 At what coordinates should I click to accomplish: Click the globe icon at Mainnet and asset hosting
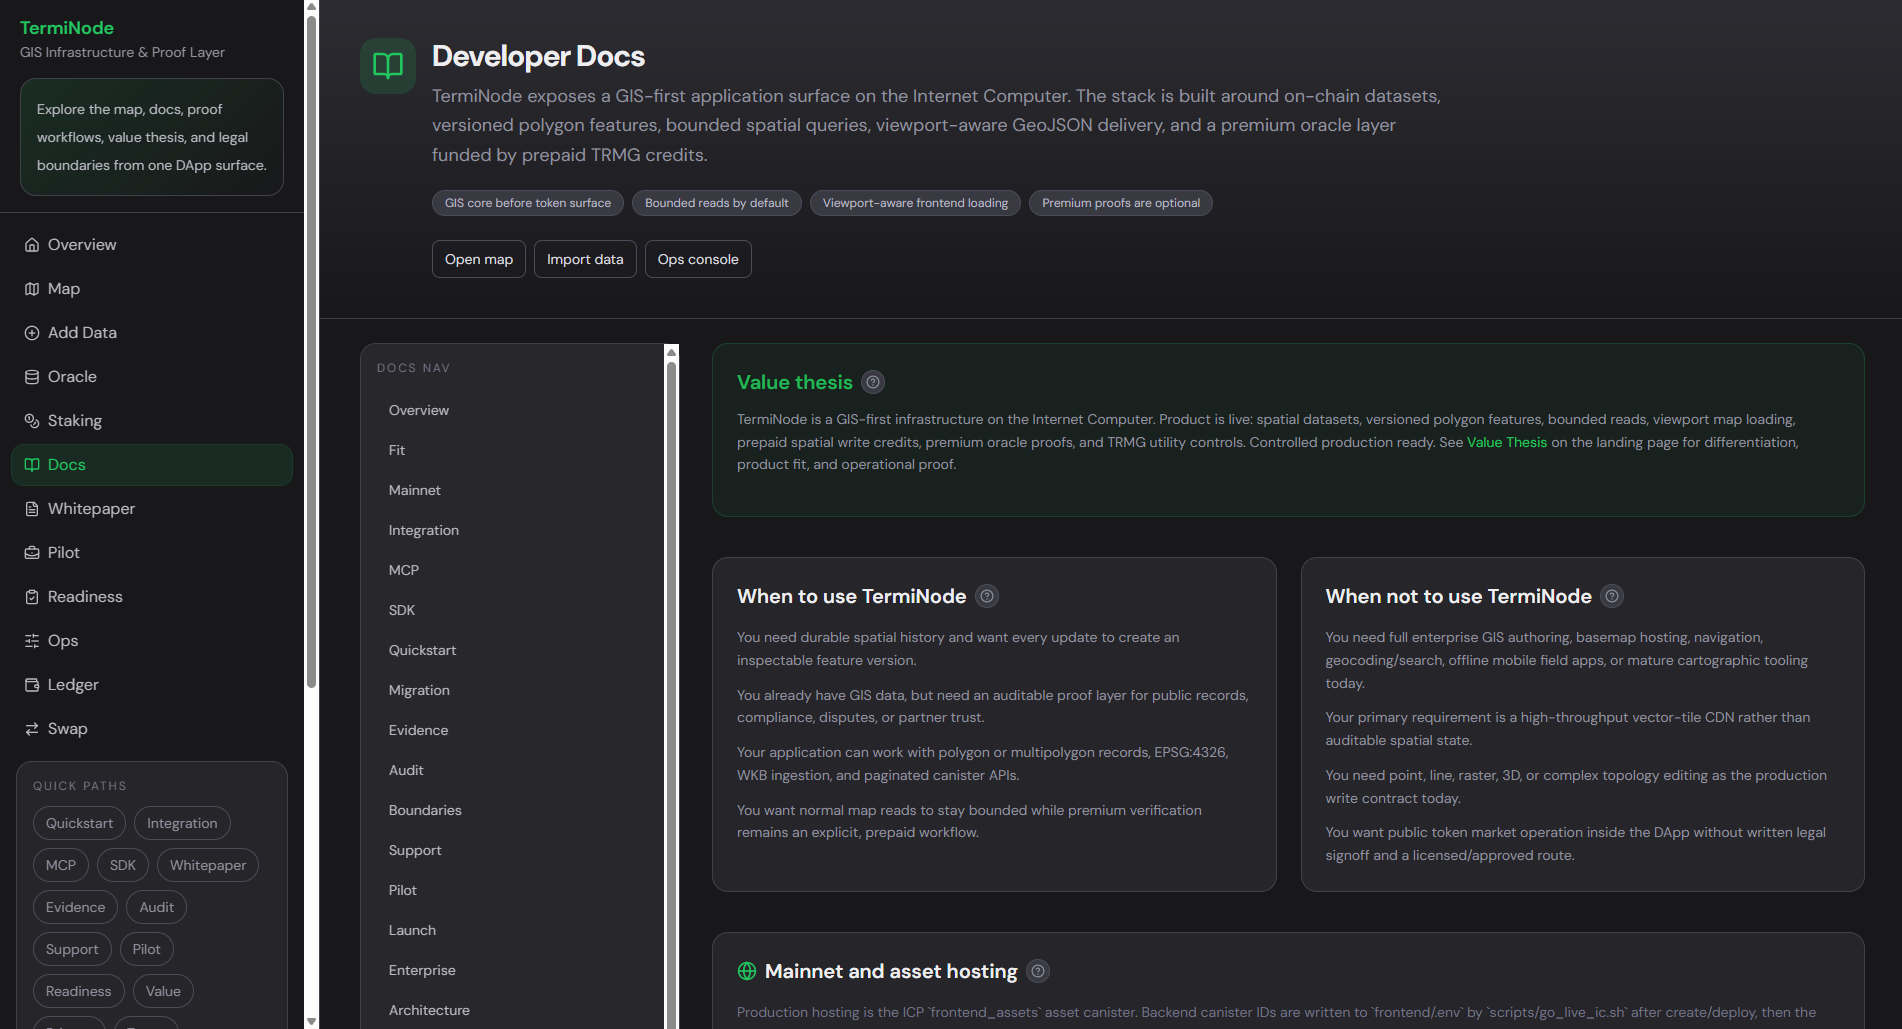point(747,971)
